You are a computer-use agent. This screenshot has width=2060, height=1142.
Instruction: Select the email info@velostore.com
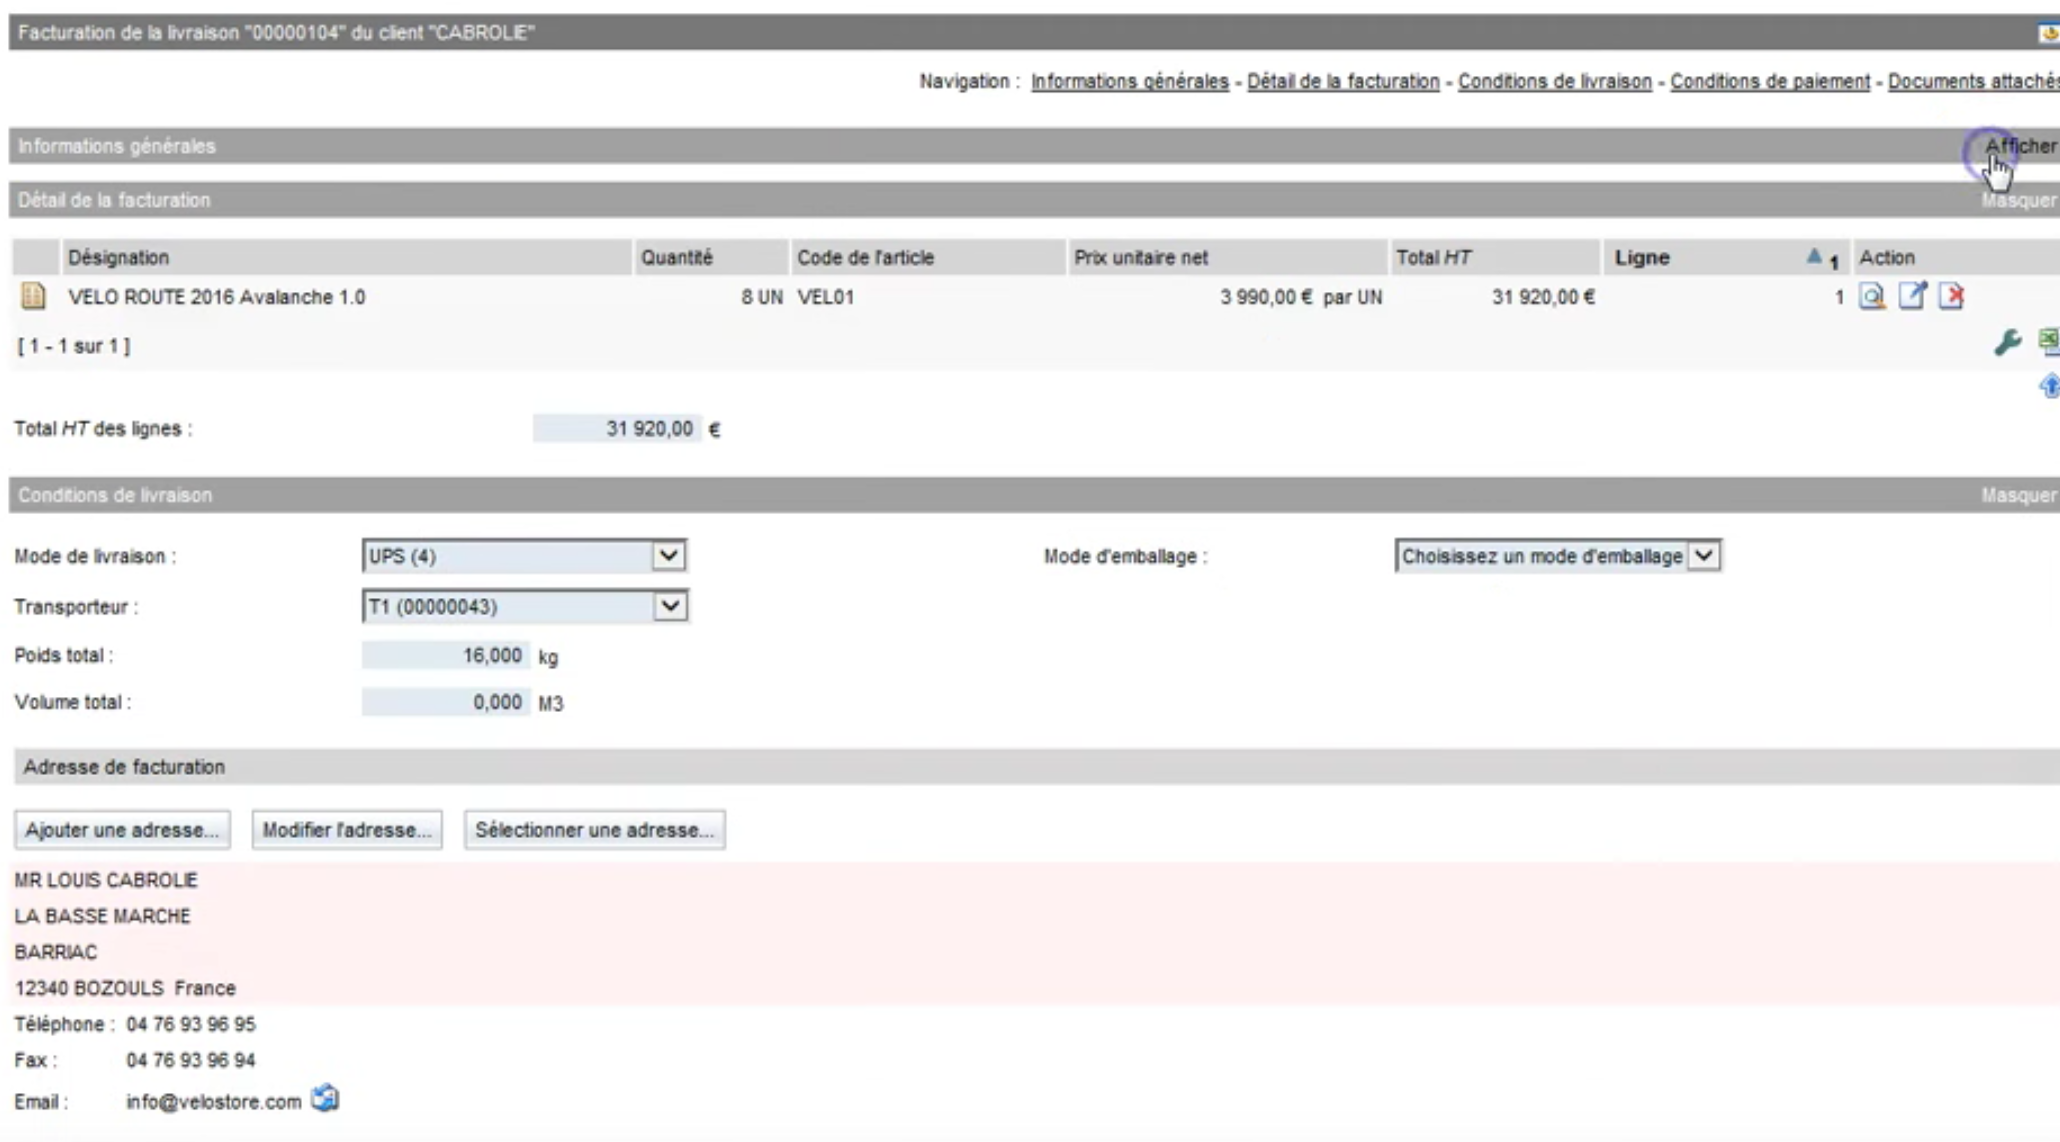pos(213,1102)
